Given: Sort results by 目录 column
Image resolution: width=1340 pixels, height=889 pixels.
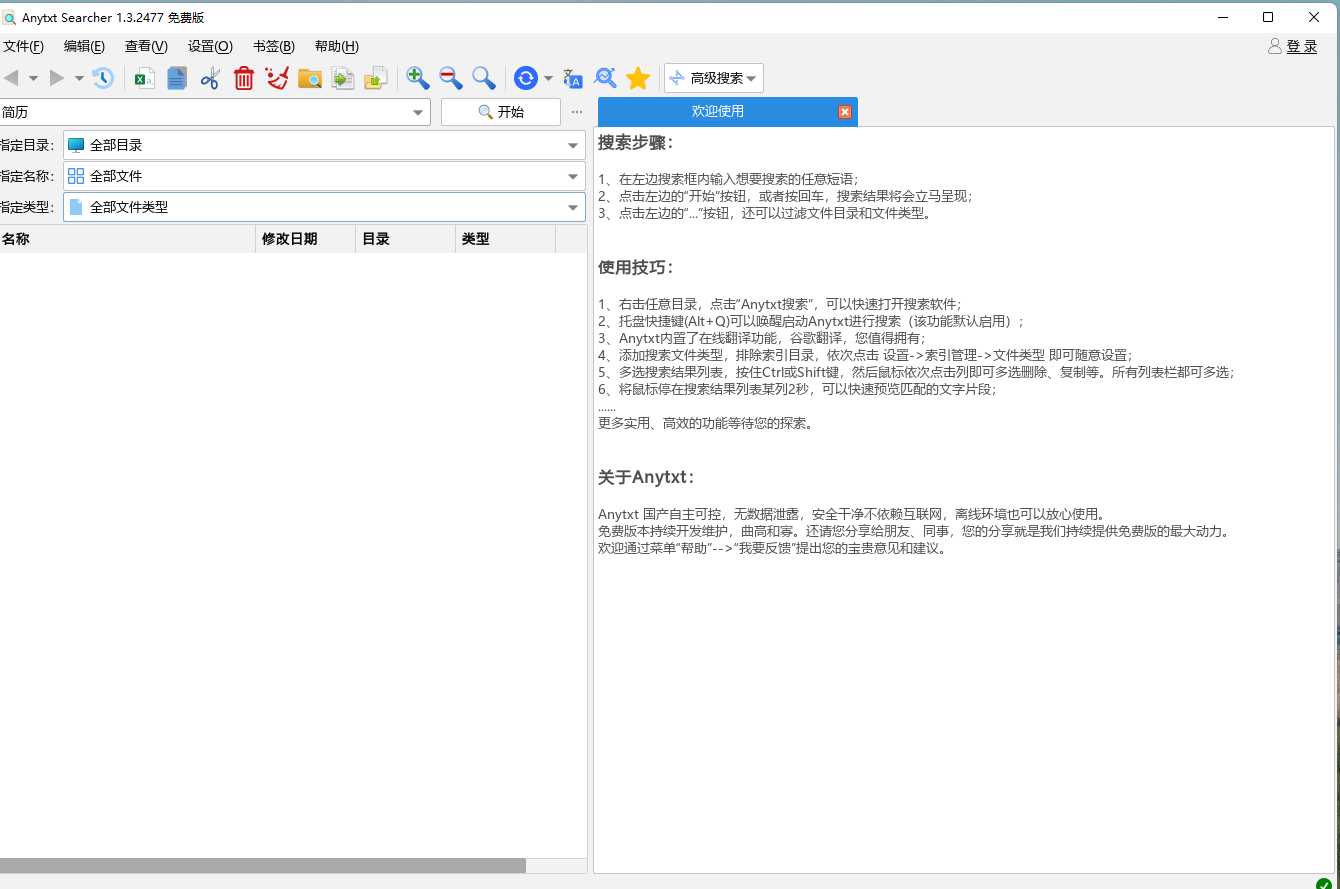Looking at the screenshot, I should click(x=406, y=239).
